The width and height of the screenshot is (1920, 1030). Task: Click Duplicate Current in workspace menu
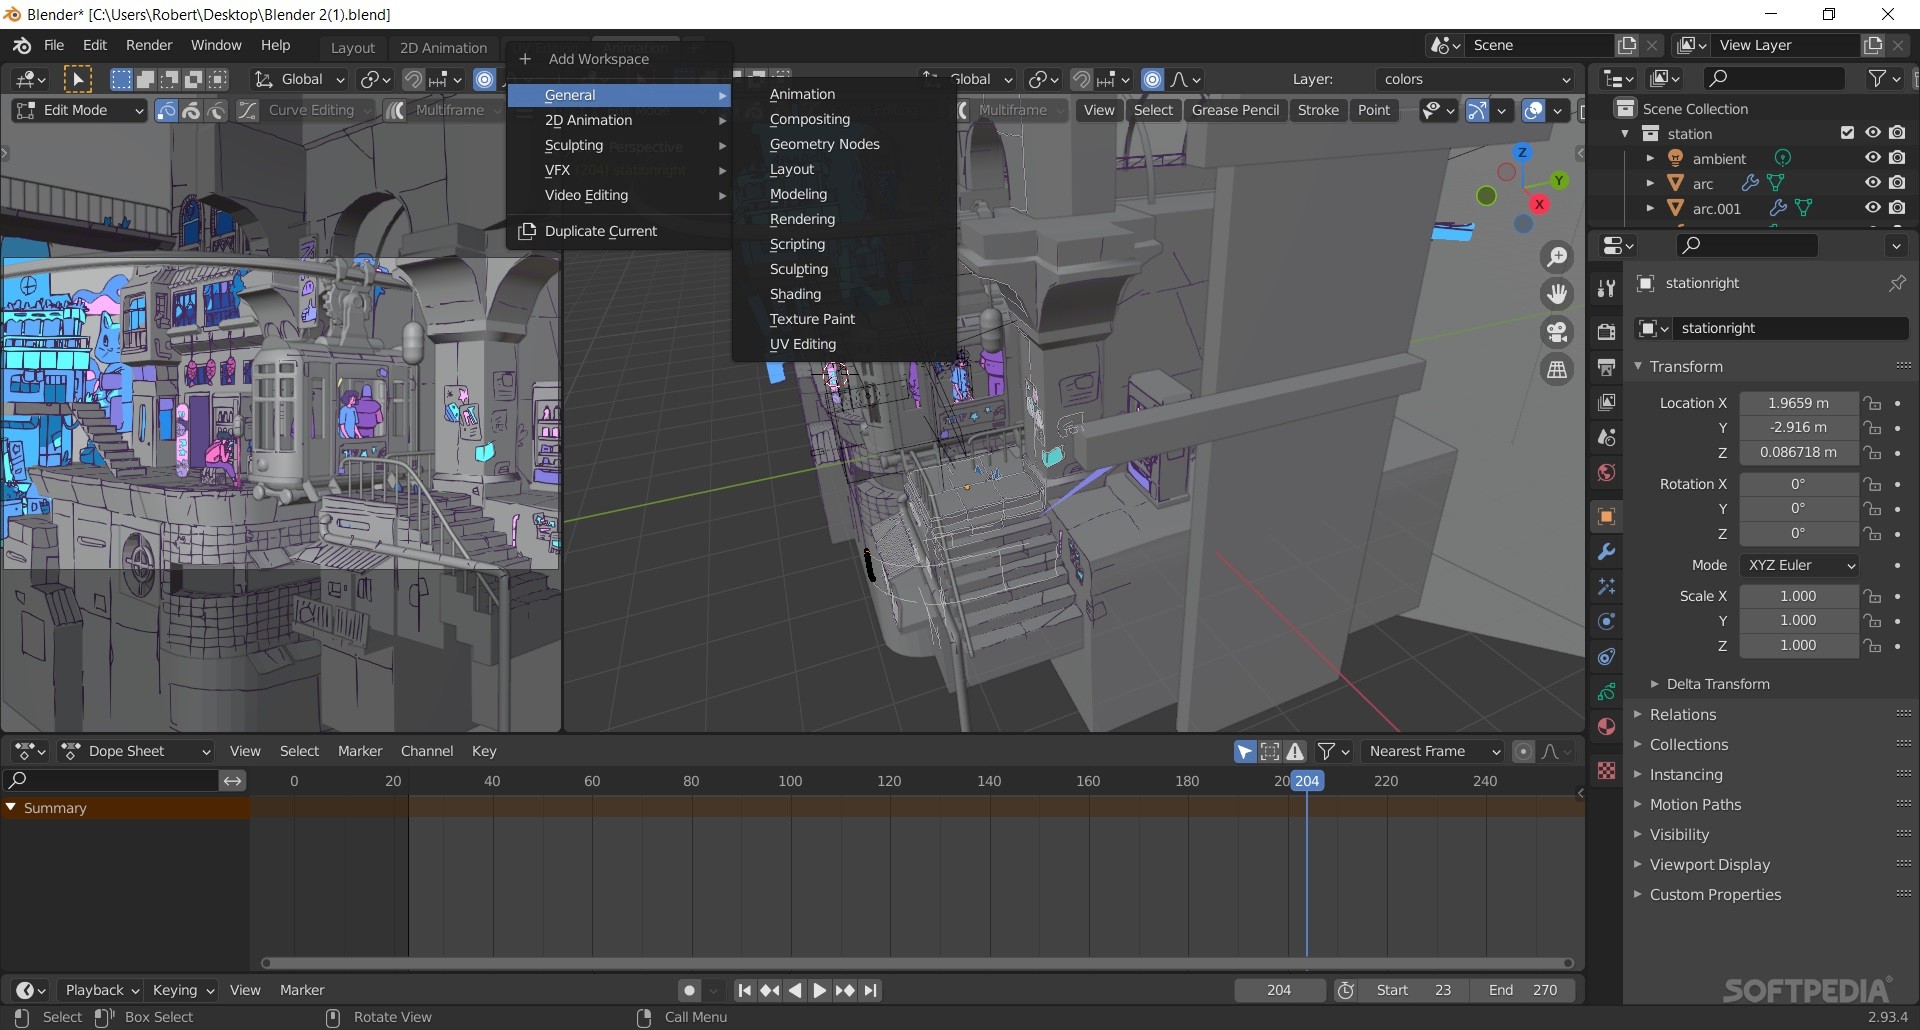coord(600,231)
